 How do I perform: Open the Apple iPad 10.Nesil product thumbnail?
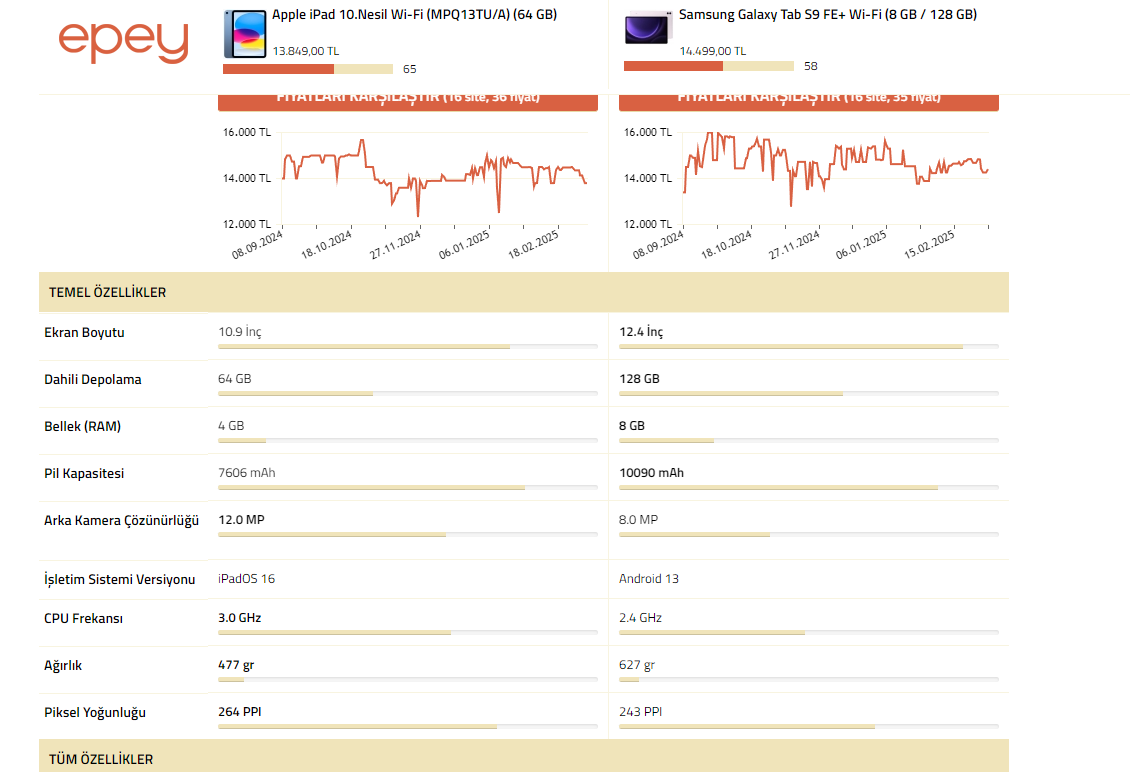[x=245, y=34]
